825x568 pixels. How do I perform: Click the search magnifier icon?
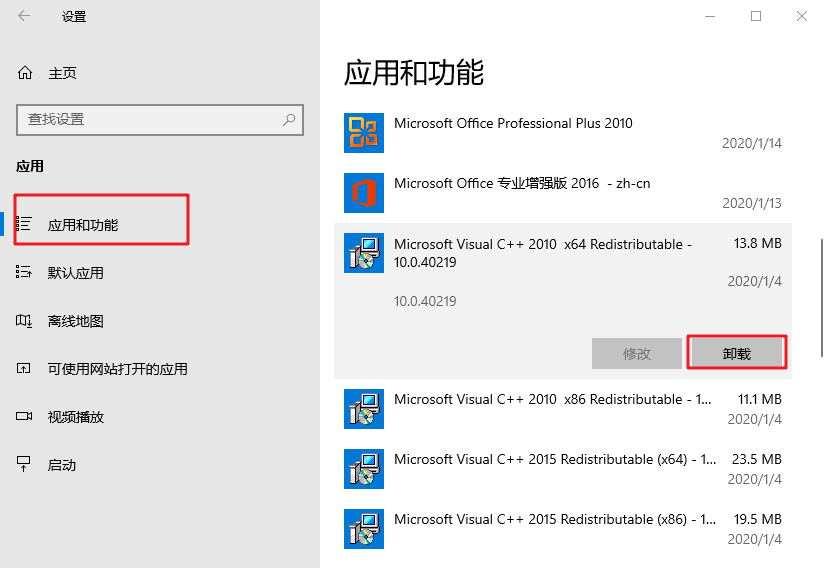[289, 119]
